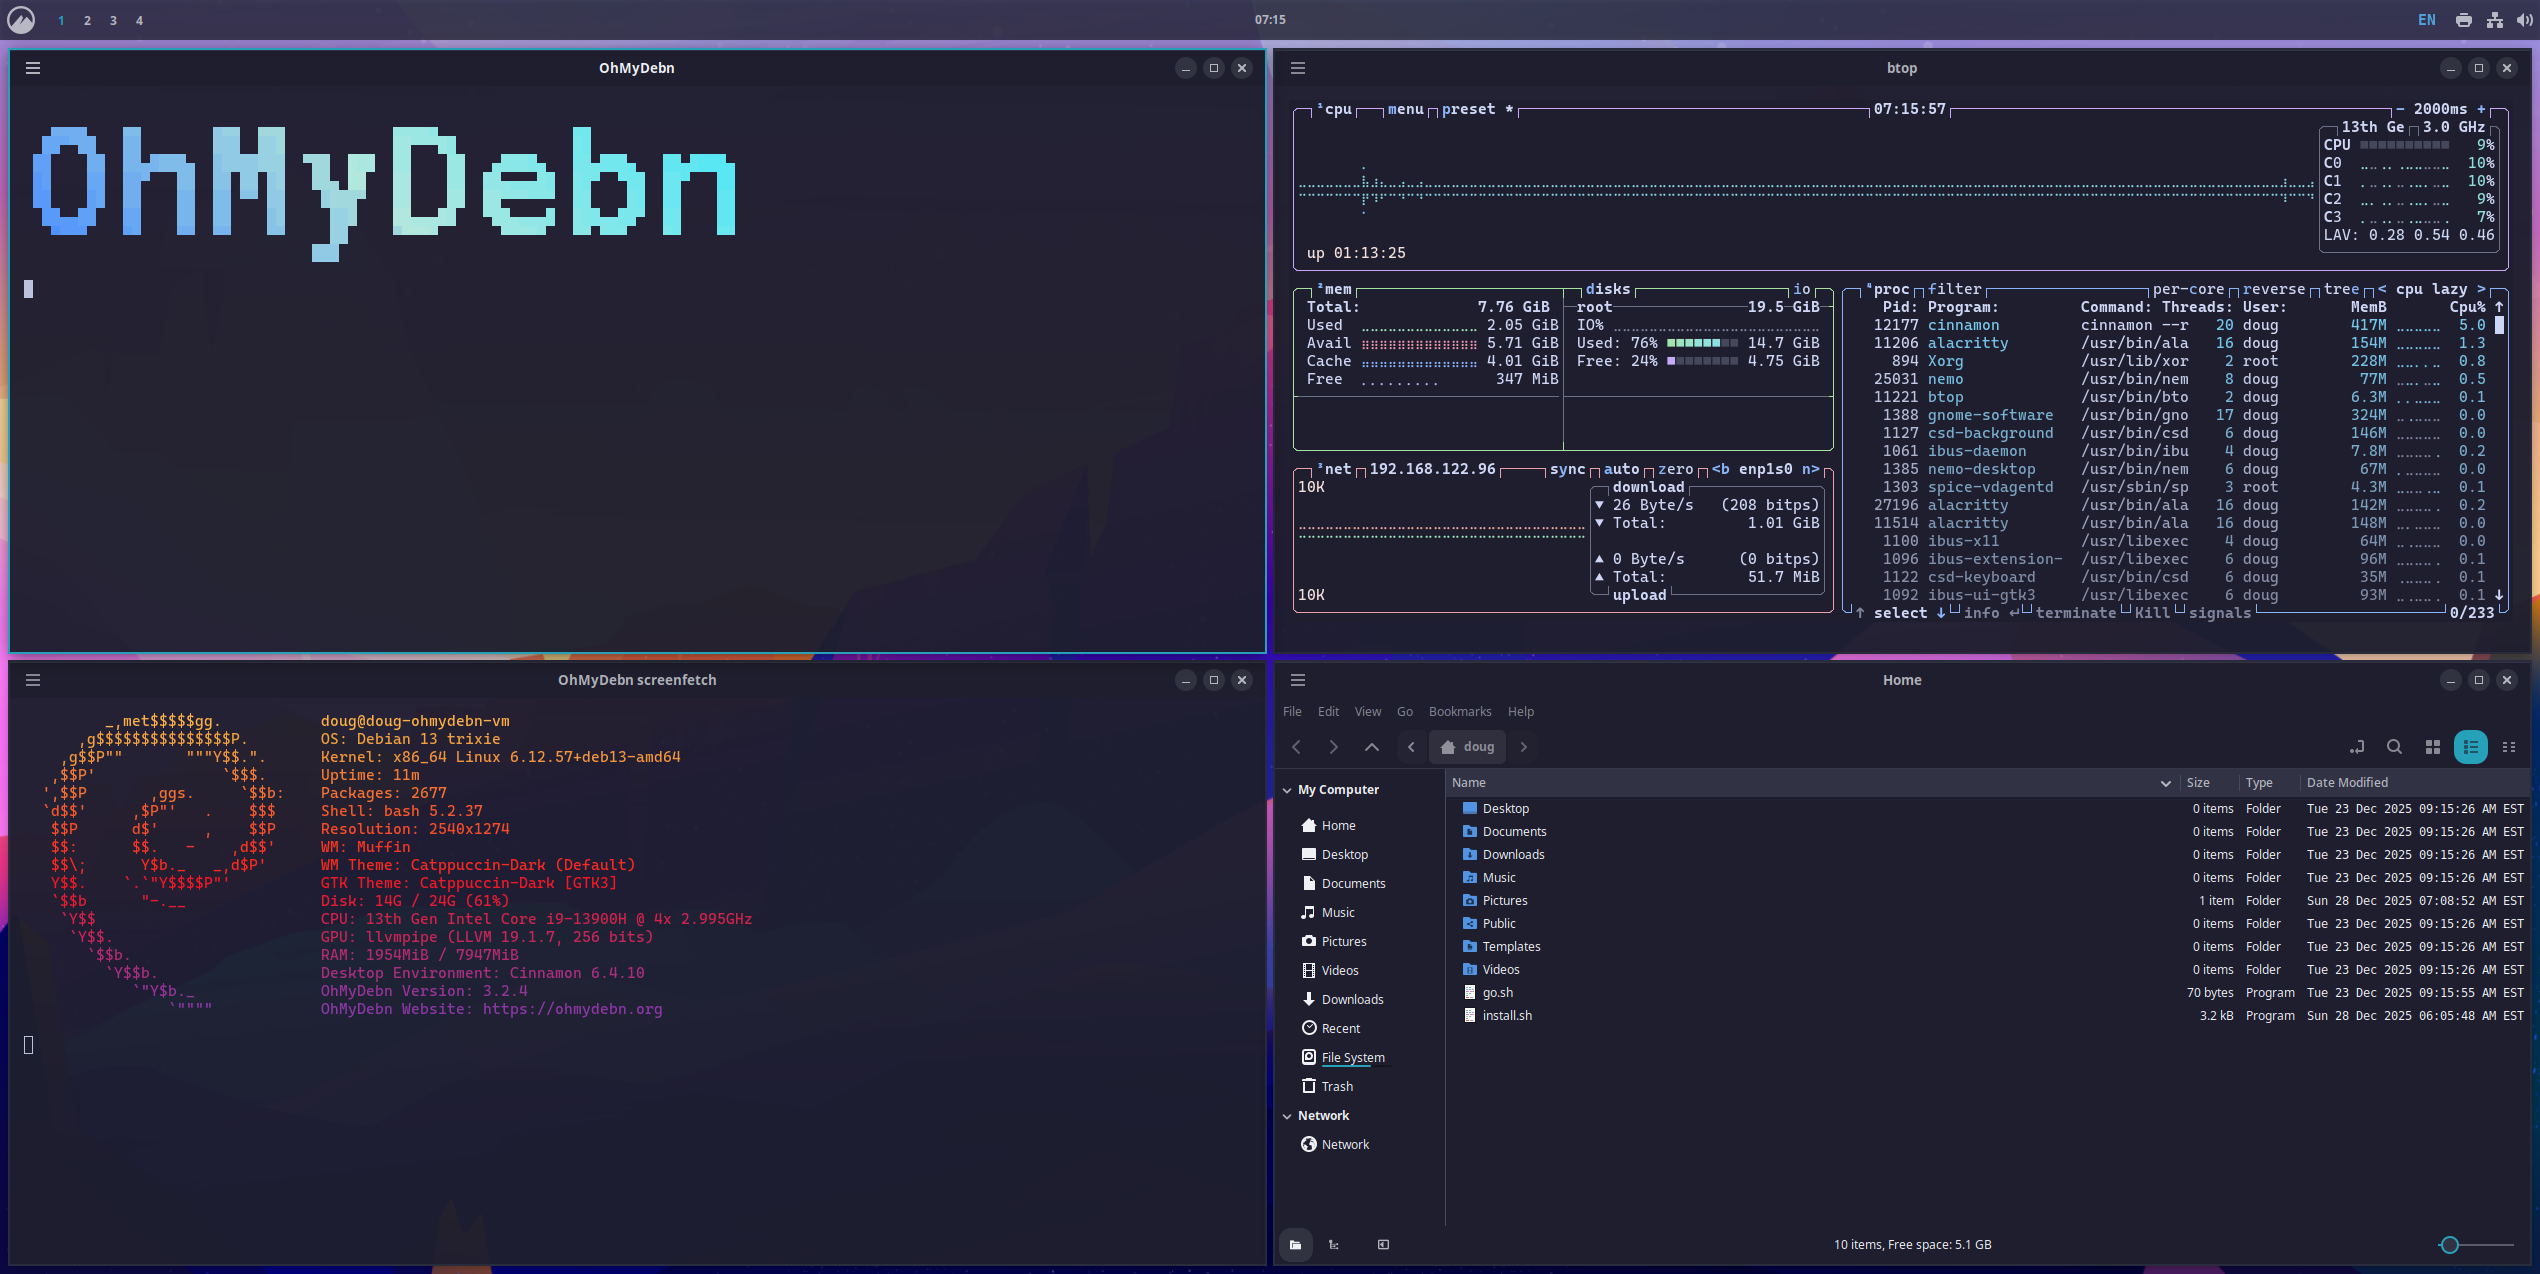Go up to the parent folder

[x=1372, y=747]
